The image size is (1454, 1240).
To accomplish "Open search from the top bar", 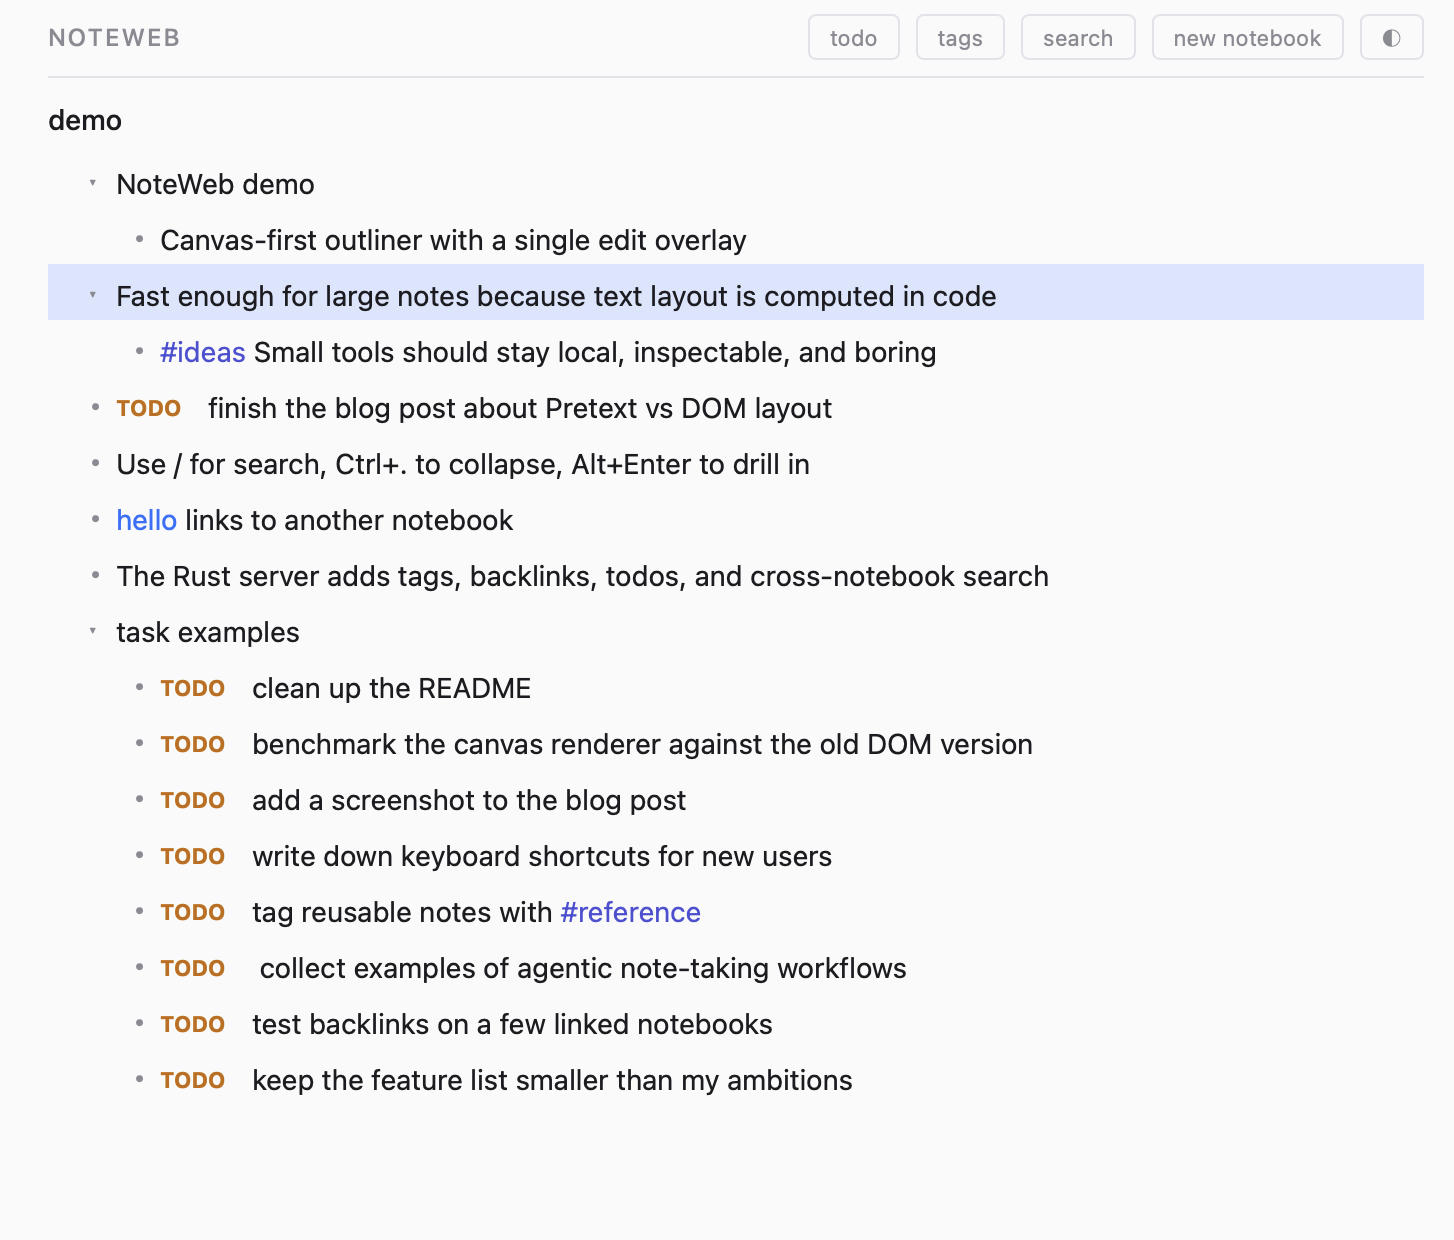I will coord(1077,38).
